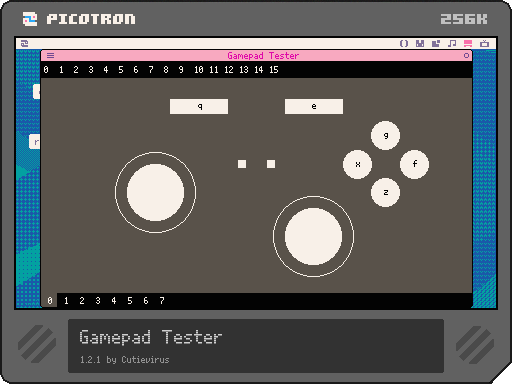512x384 pixels.
Task: Select player 2 in bottom row
Action: (x=82, y=301)
